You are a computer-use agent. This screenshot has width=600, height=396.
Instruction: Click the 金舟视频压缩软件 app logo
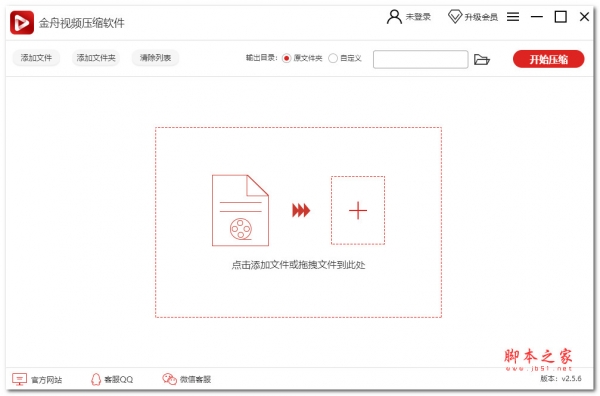coord(21,23)
